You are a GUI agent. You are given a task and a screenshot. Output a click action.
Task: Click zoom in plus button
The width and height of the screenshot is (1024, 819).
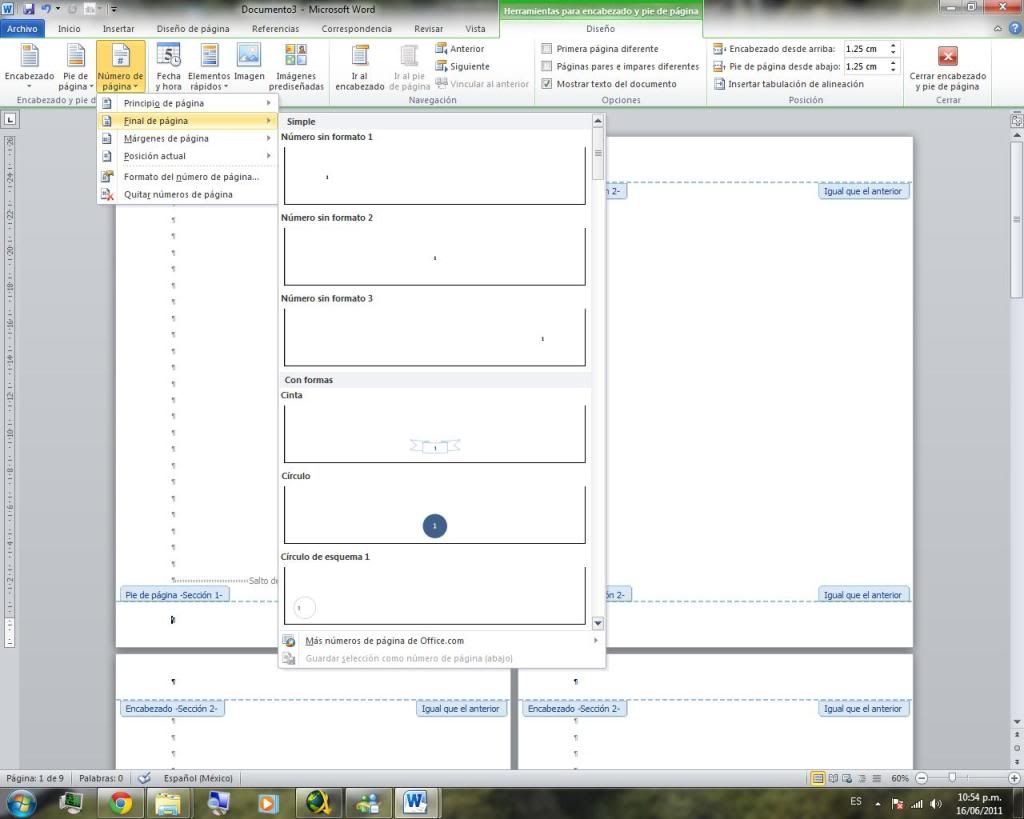pyautogui.click(x=1014, y=778)
